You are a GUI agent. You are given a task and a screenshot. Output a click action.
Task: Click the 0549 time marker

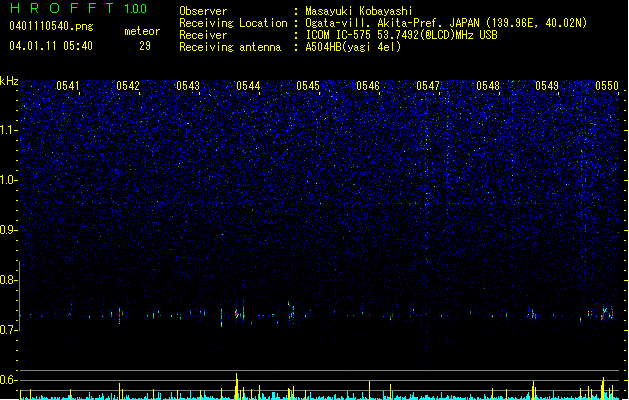[x=547, y=86]
